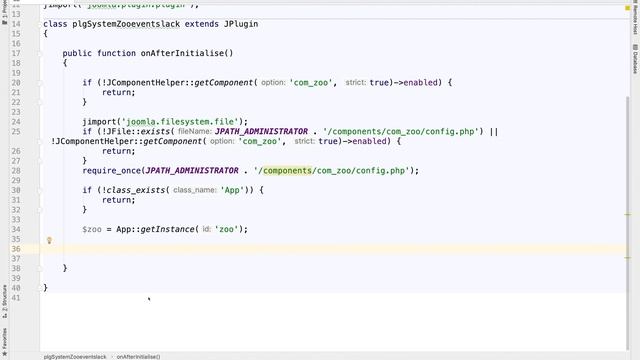640x360 pixels.
Task: Click 'getInstance' method call on line 34
Action: tap(167, 229)
